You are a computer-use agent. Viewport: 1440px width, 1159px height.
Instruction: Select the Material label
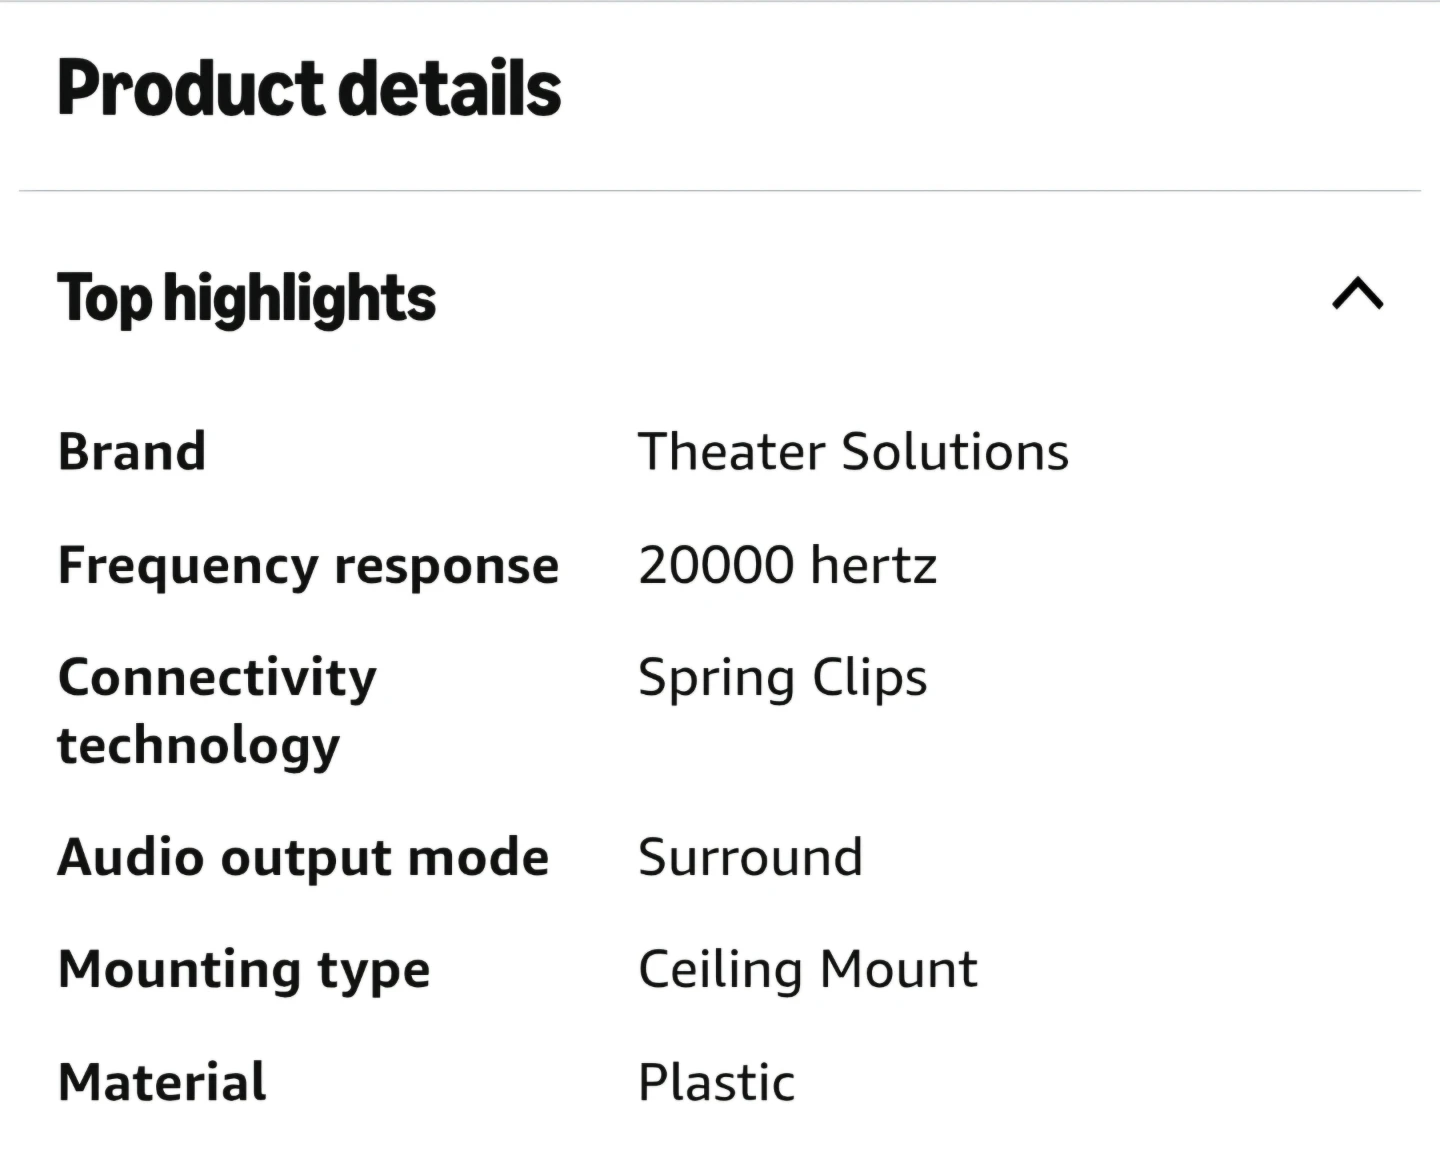pyautogui.click(x=162, y=1082)
